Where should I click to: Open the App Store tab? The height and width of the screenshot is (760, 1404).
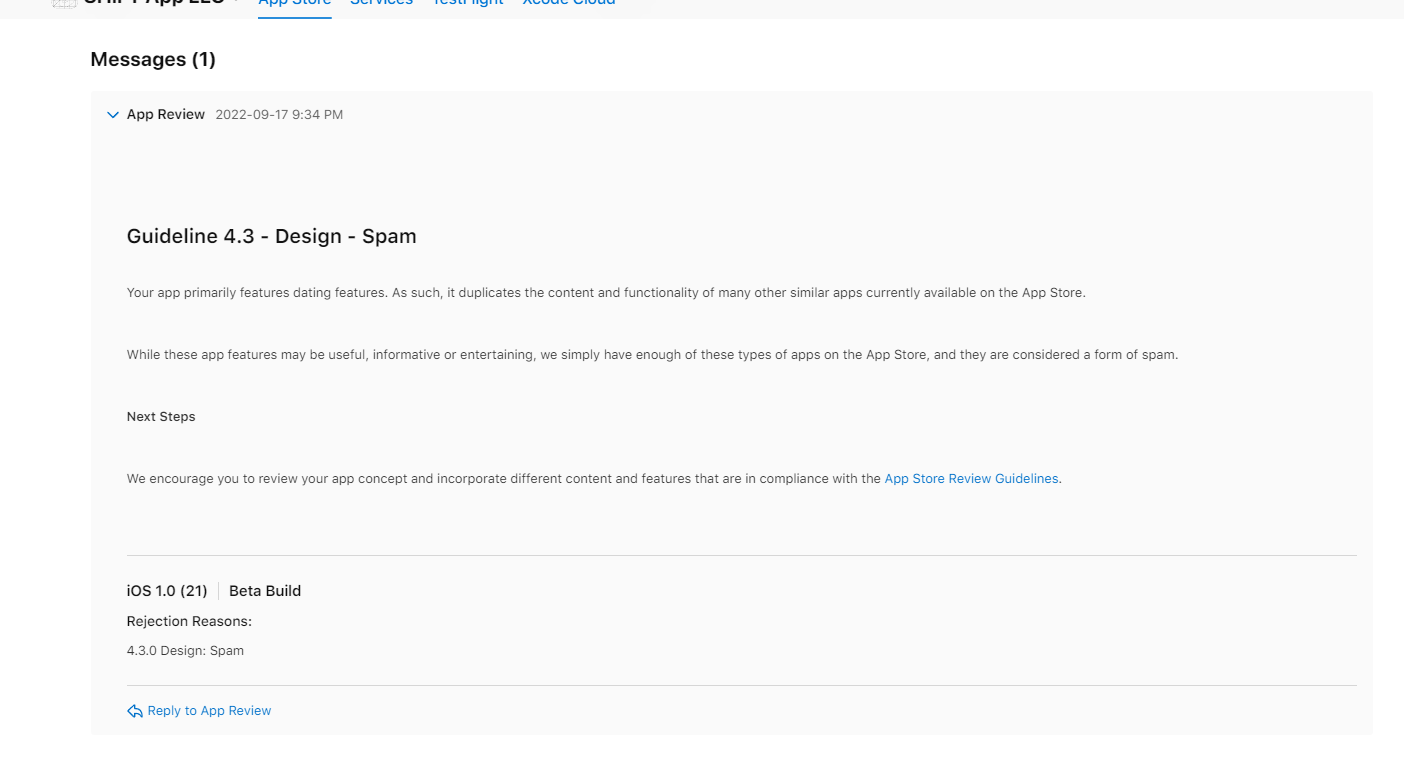294,4
